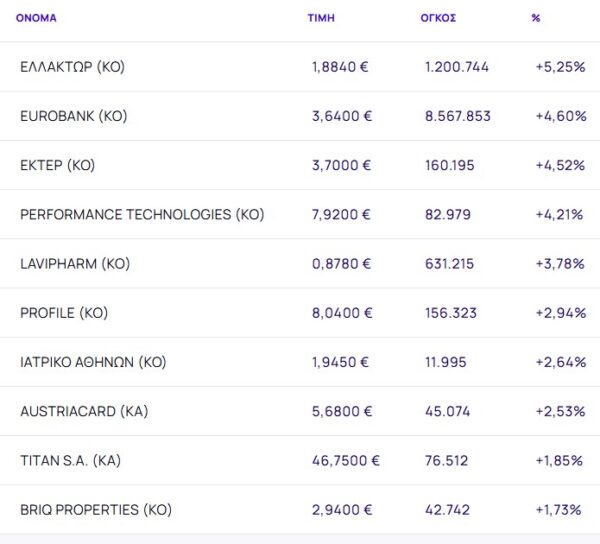Viewport: 600px width, 544px height.
Task: Select the ΕΚΤΕΡ (ΚΟ) stock name
Action: [x=57, y=165]
